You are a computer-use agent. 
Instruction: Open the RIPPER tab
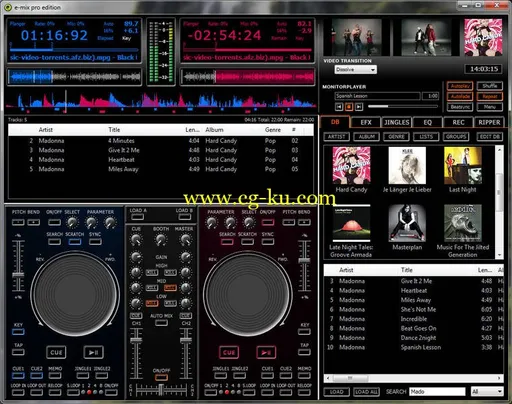coord(489,122)
